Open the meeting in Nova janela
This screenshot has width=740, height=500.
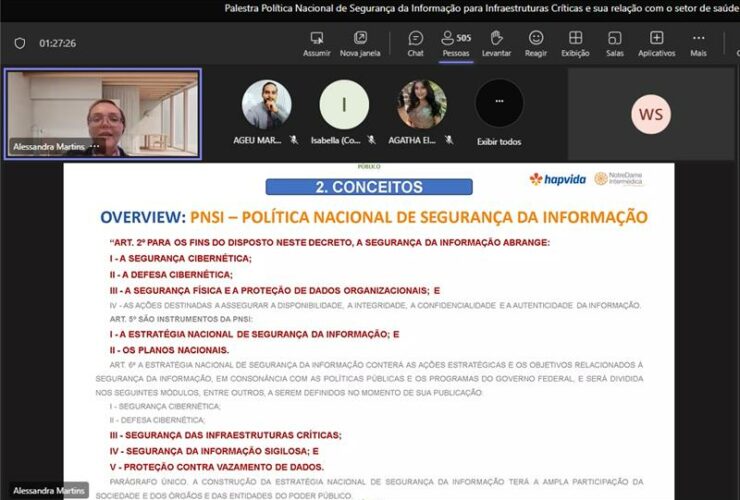pyautogui.click(x=360, y=38)
